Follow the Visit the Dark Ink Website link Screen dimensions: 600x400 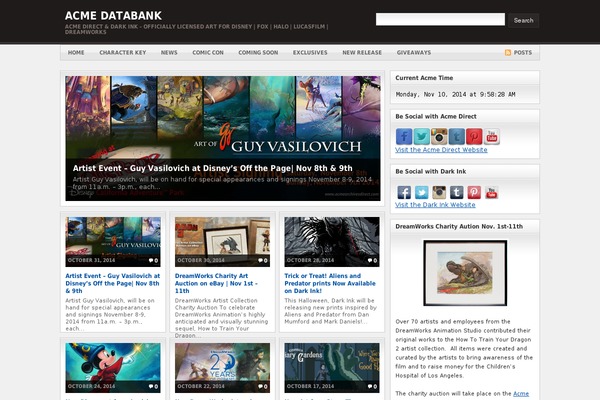(435, 204)
